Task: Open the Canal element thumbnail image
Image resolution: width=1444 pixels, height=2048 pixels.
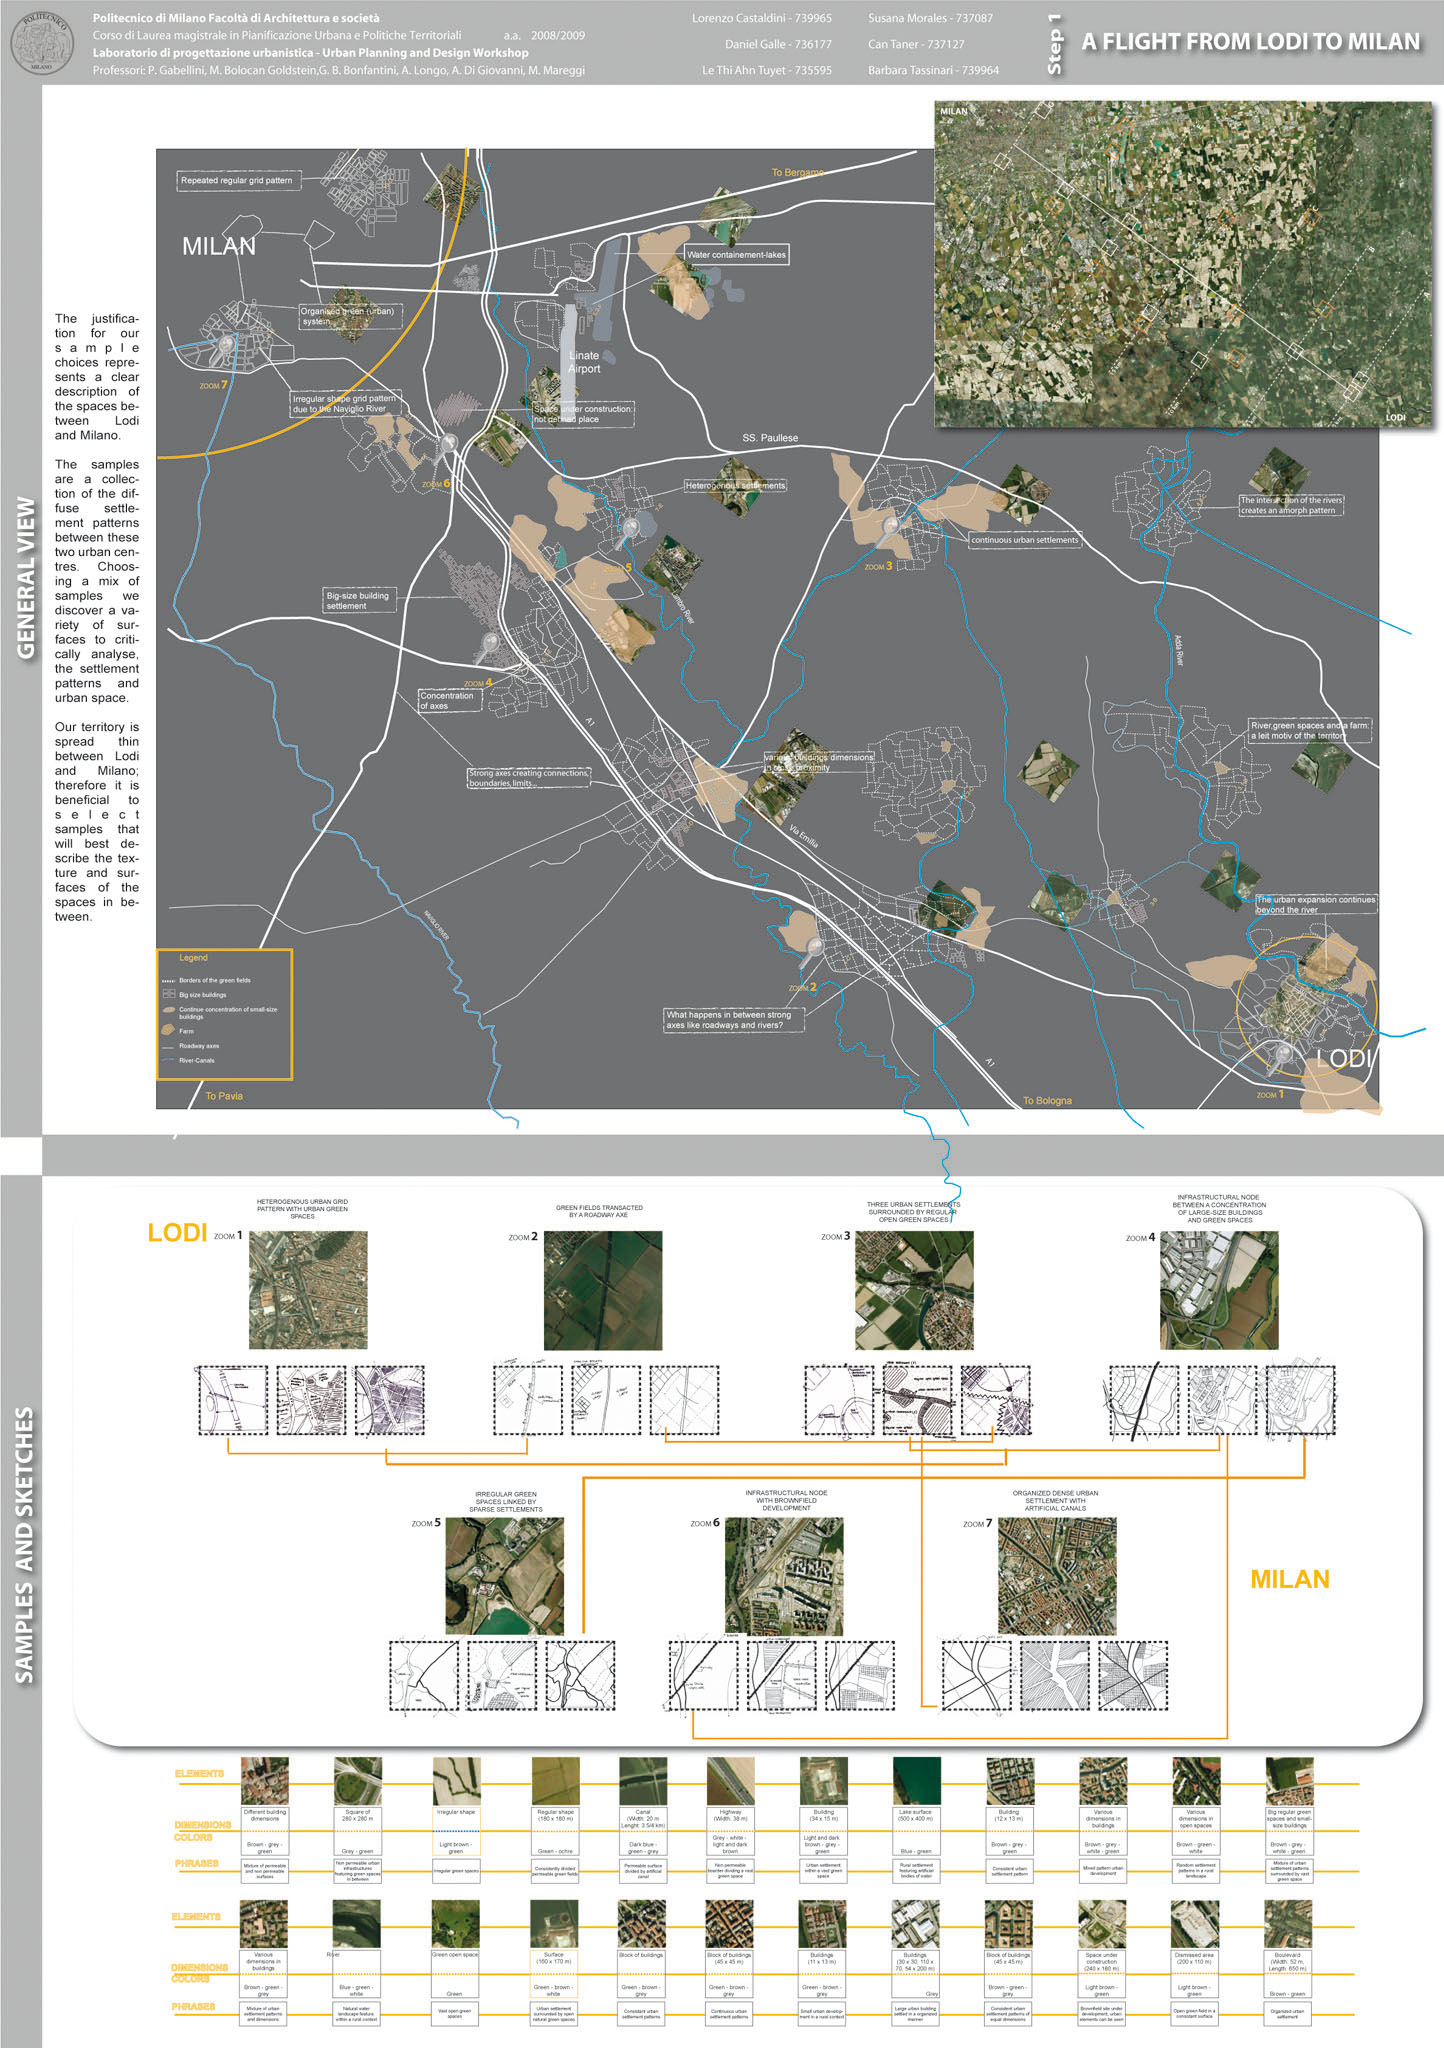Action: (x=643, y=1782)
